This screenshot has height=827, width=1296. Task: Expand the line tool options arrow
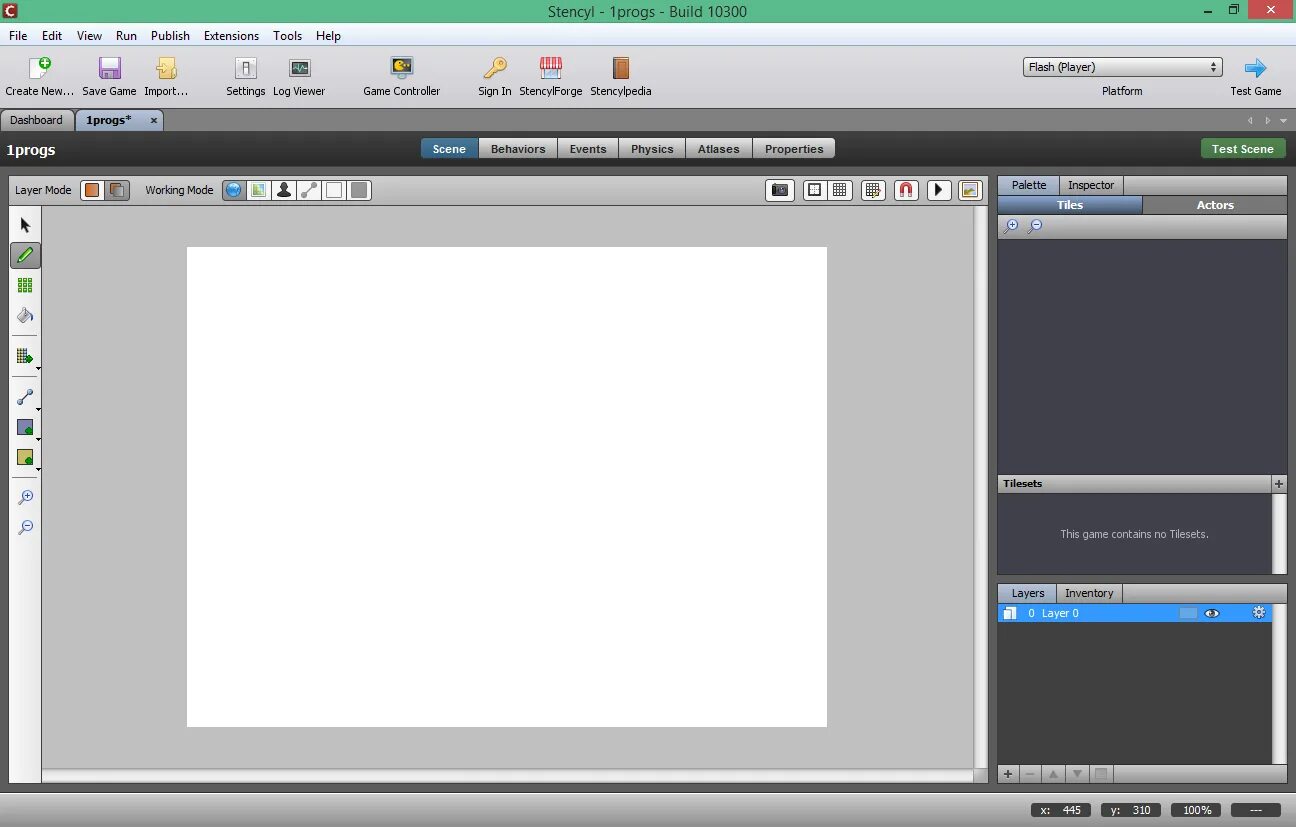pyautogui.click(x=38, y=409)
